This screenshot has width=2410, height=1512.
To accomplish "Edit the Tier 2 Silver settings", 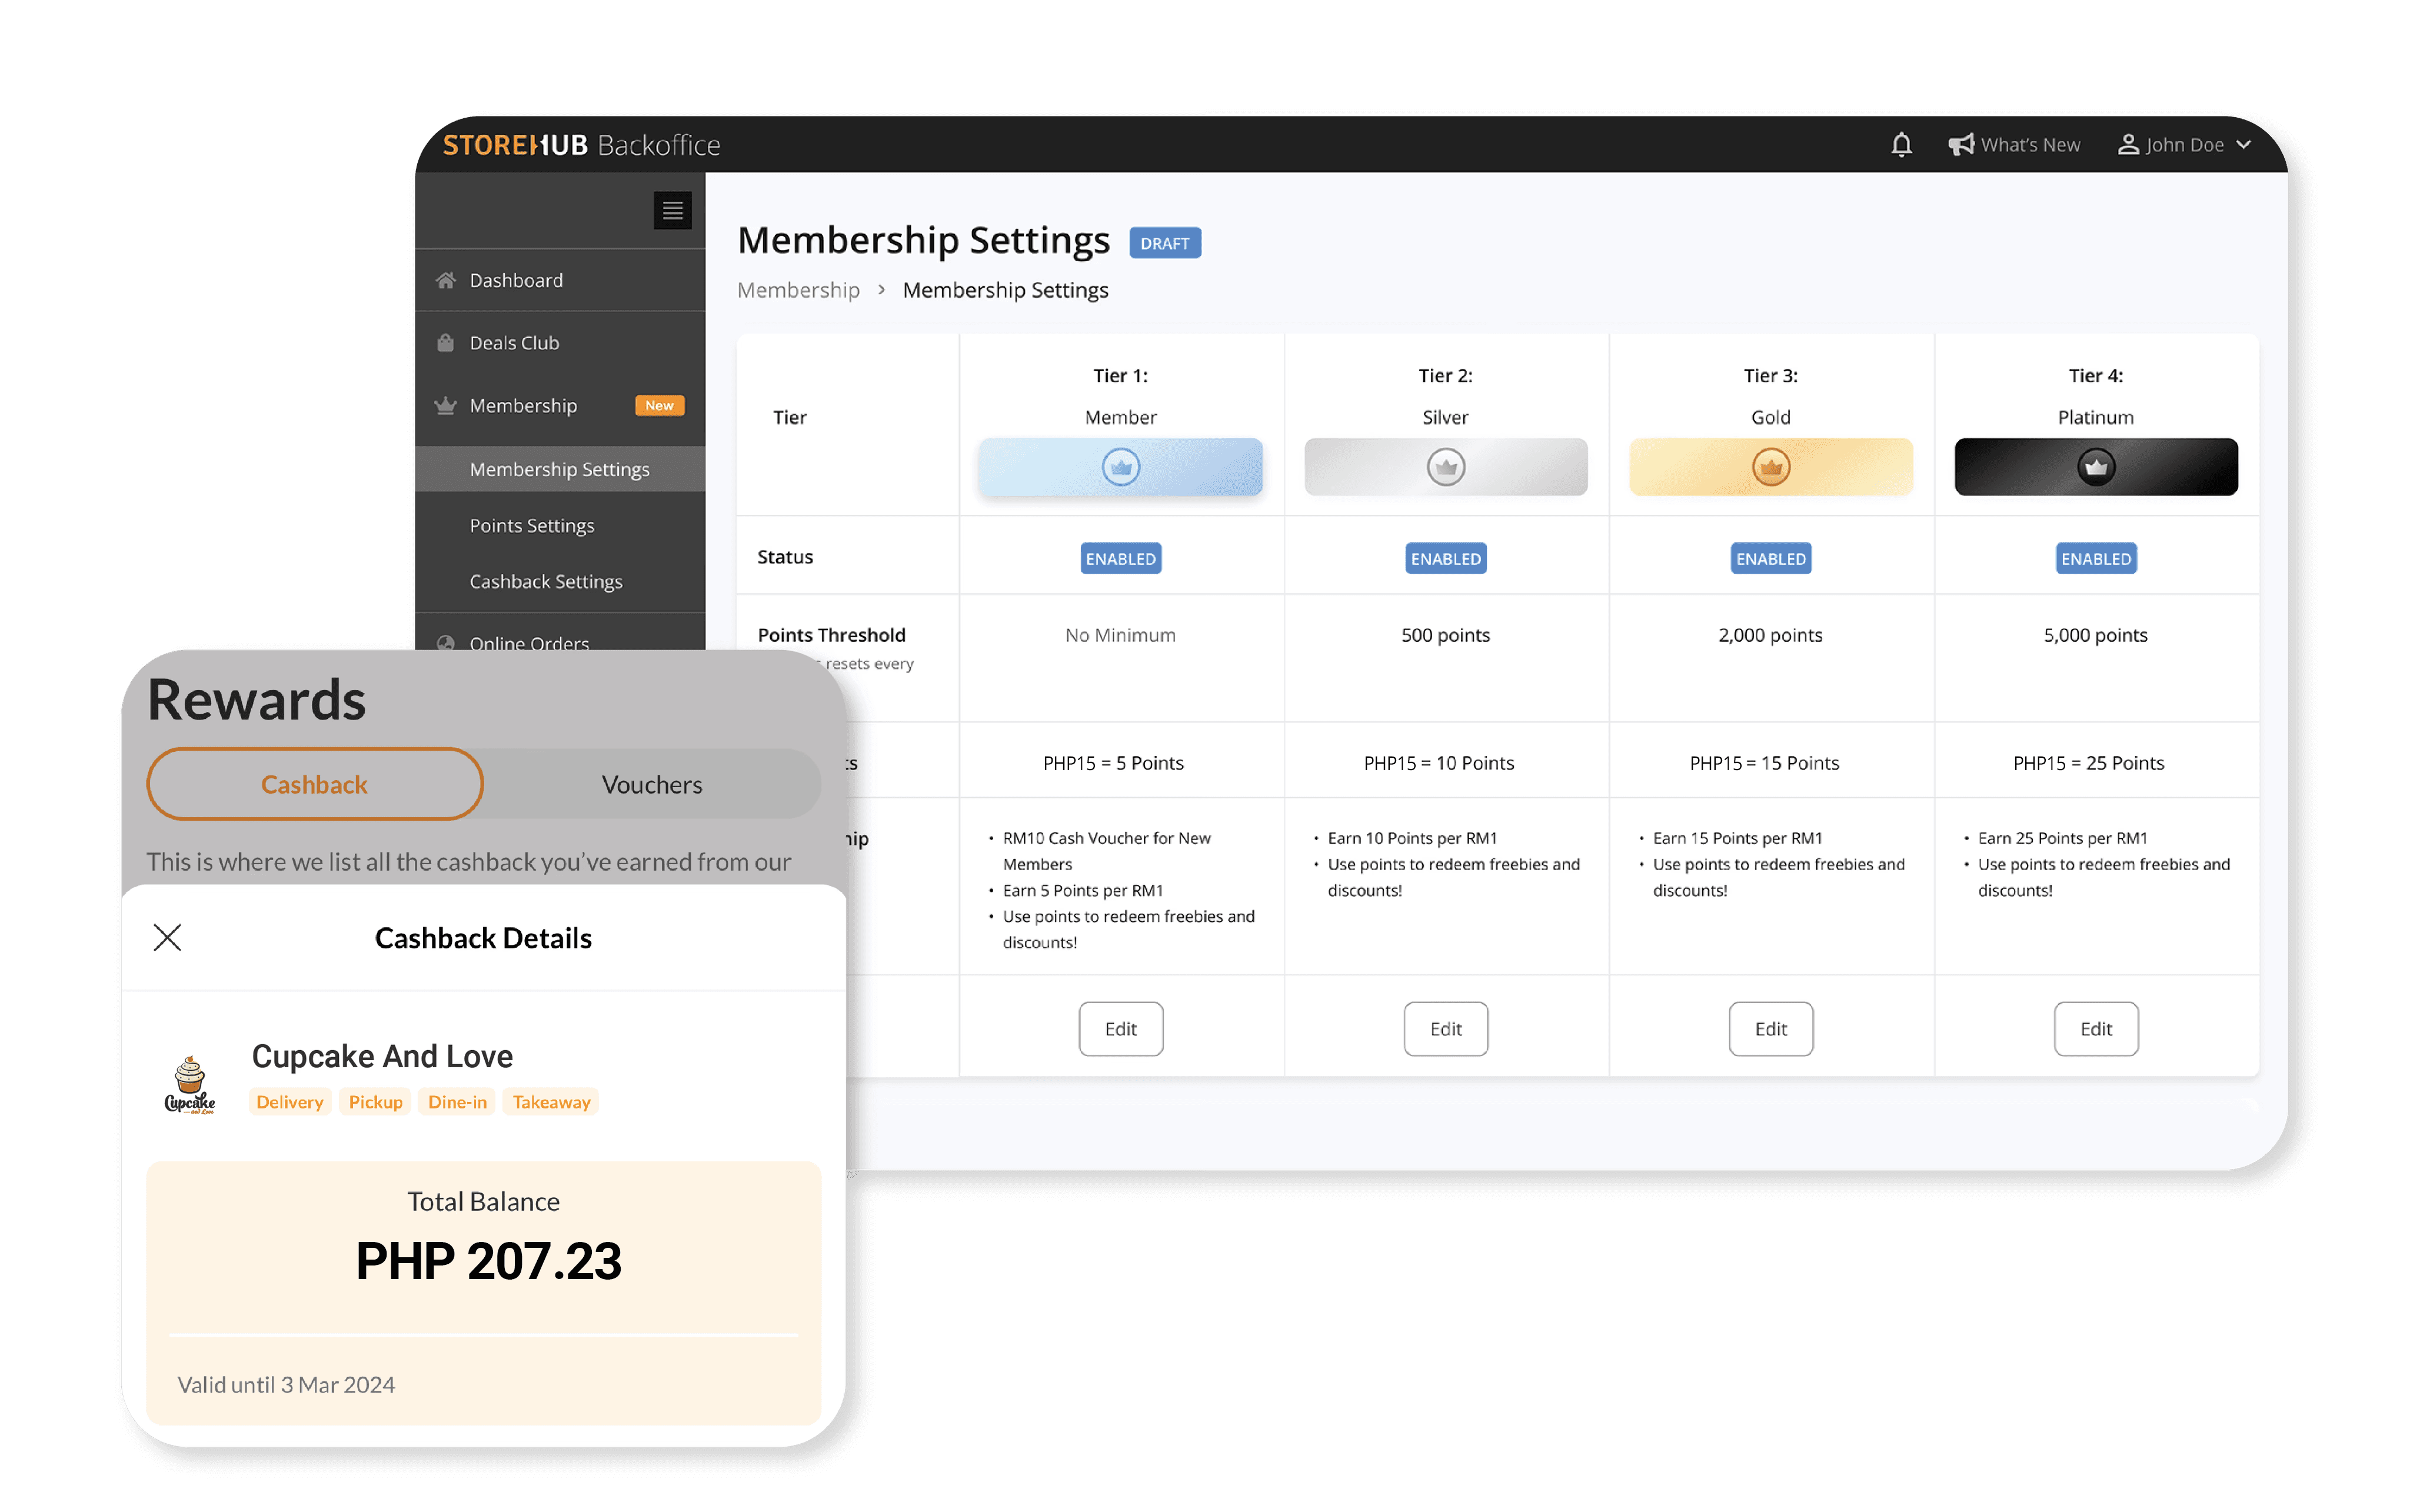I will point(1445,1029).
